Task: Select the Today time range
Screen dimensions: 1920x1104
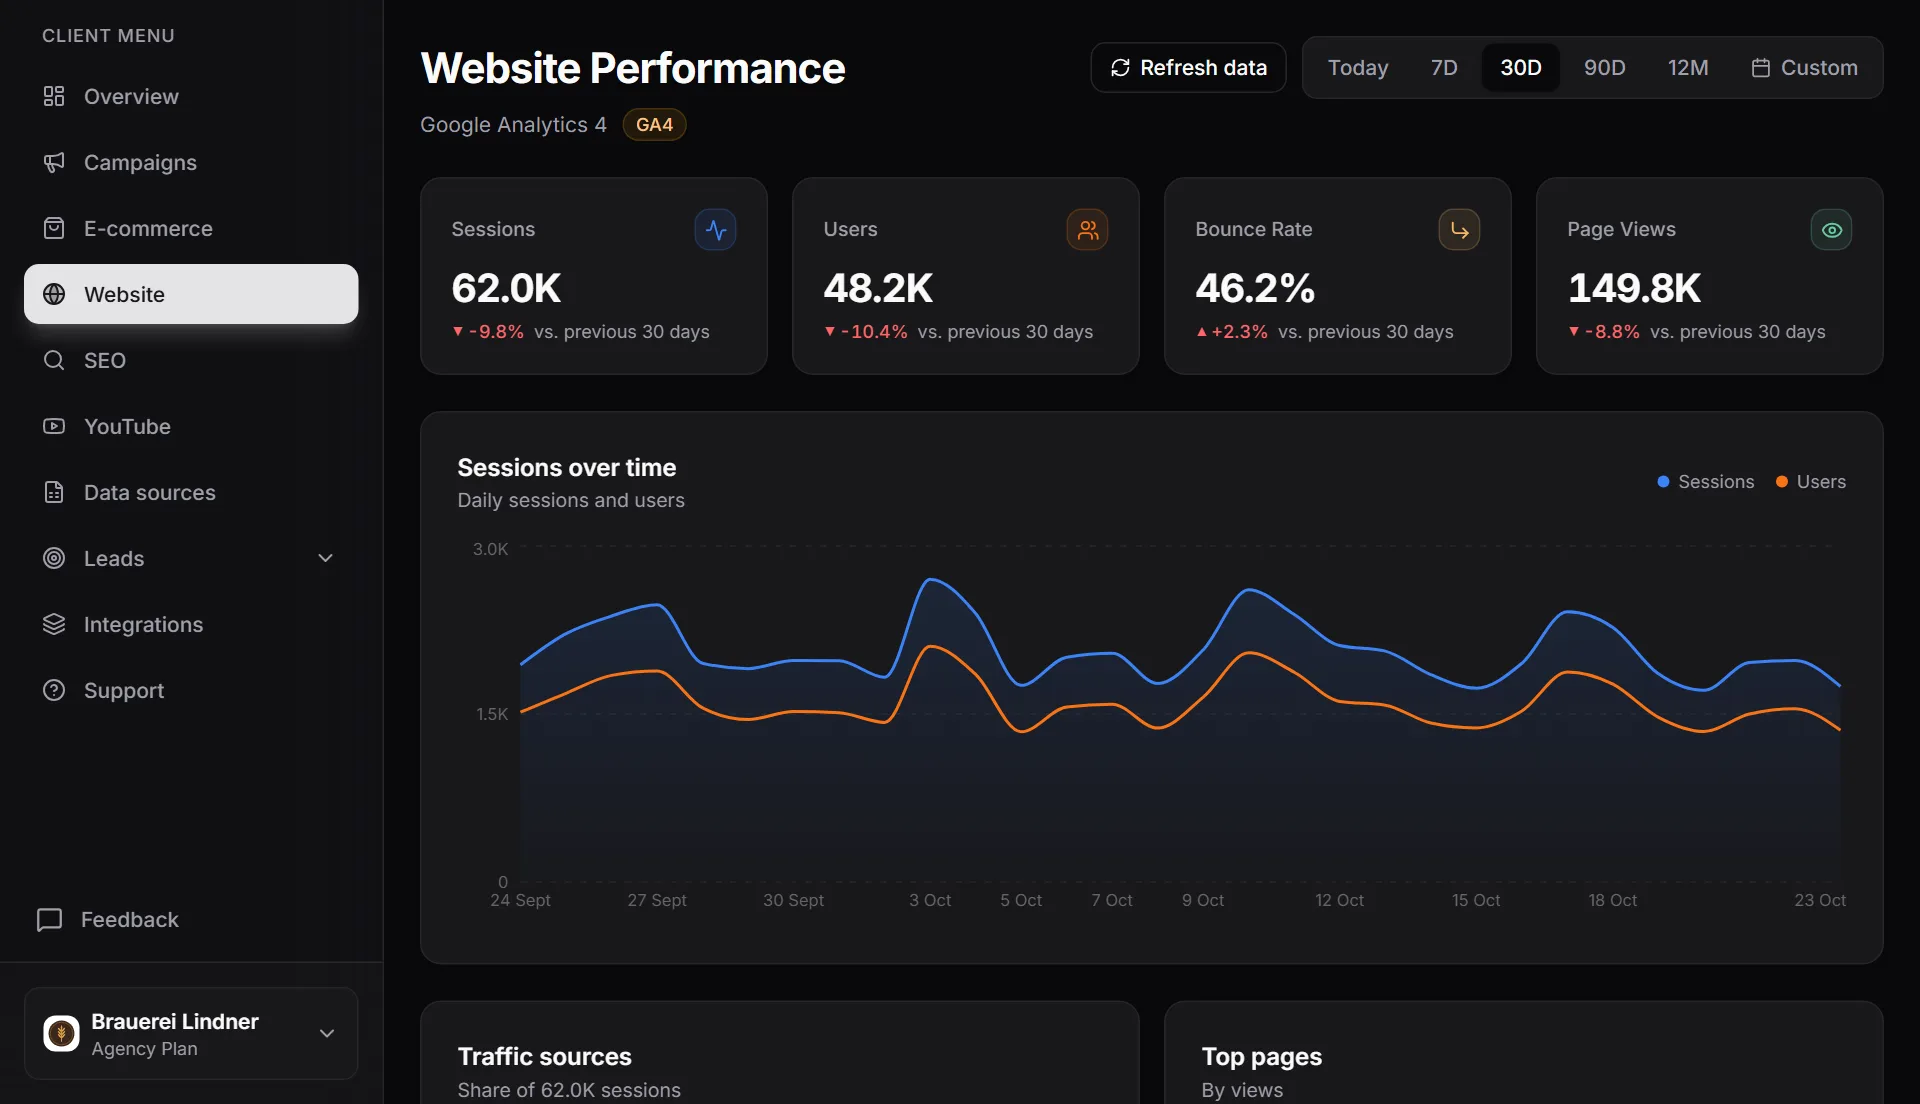Action: pos(1358,68)
